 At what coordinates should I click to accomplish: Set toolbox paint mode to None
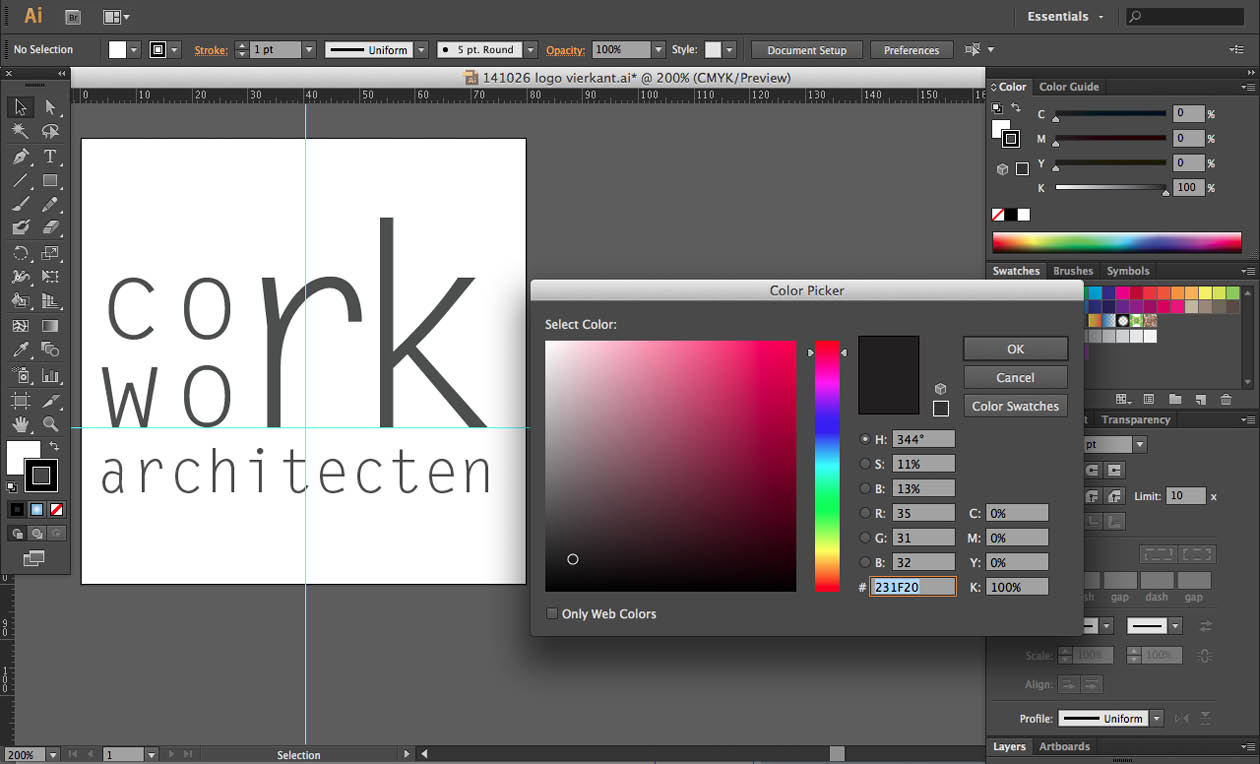click(x=57, y=510)
